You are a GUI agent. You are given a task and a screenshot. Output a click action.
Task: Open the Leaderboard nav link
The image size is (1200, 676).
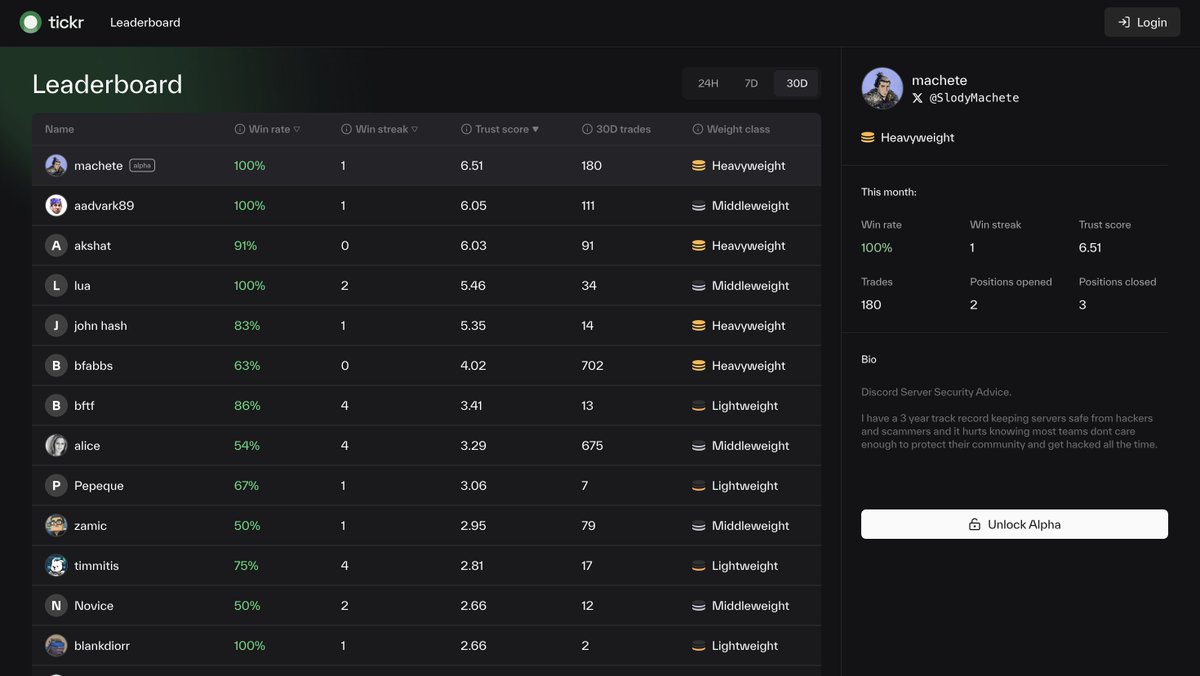pos(145,22)
